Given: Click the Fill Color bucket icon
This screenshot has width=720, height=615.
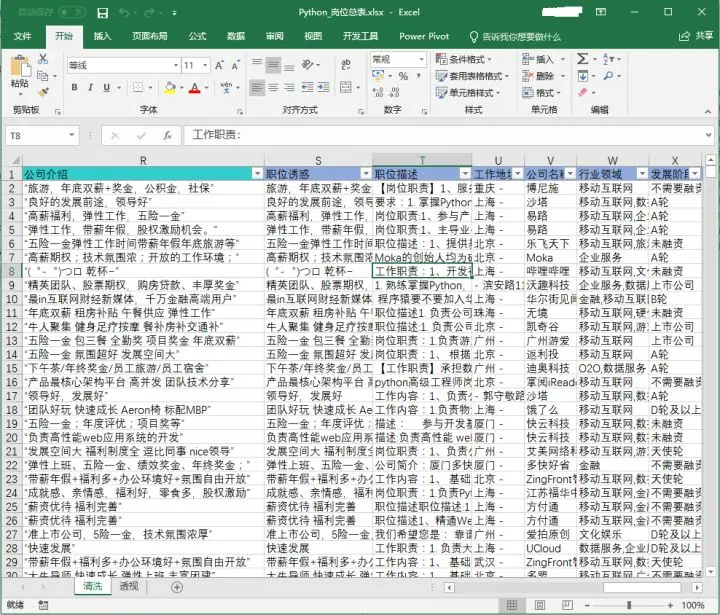Looking at the screenshot, I should 170,87.
